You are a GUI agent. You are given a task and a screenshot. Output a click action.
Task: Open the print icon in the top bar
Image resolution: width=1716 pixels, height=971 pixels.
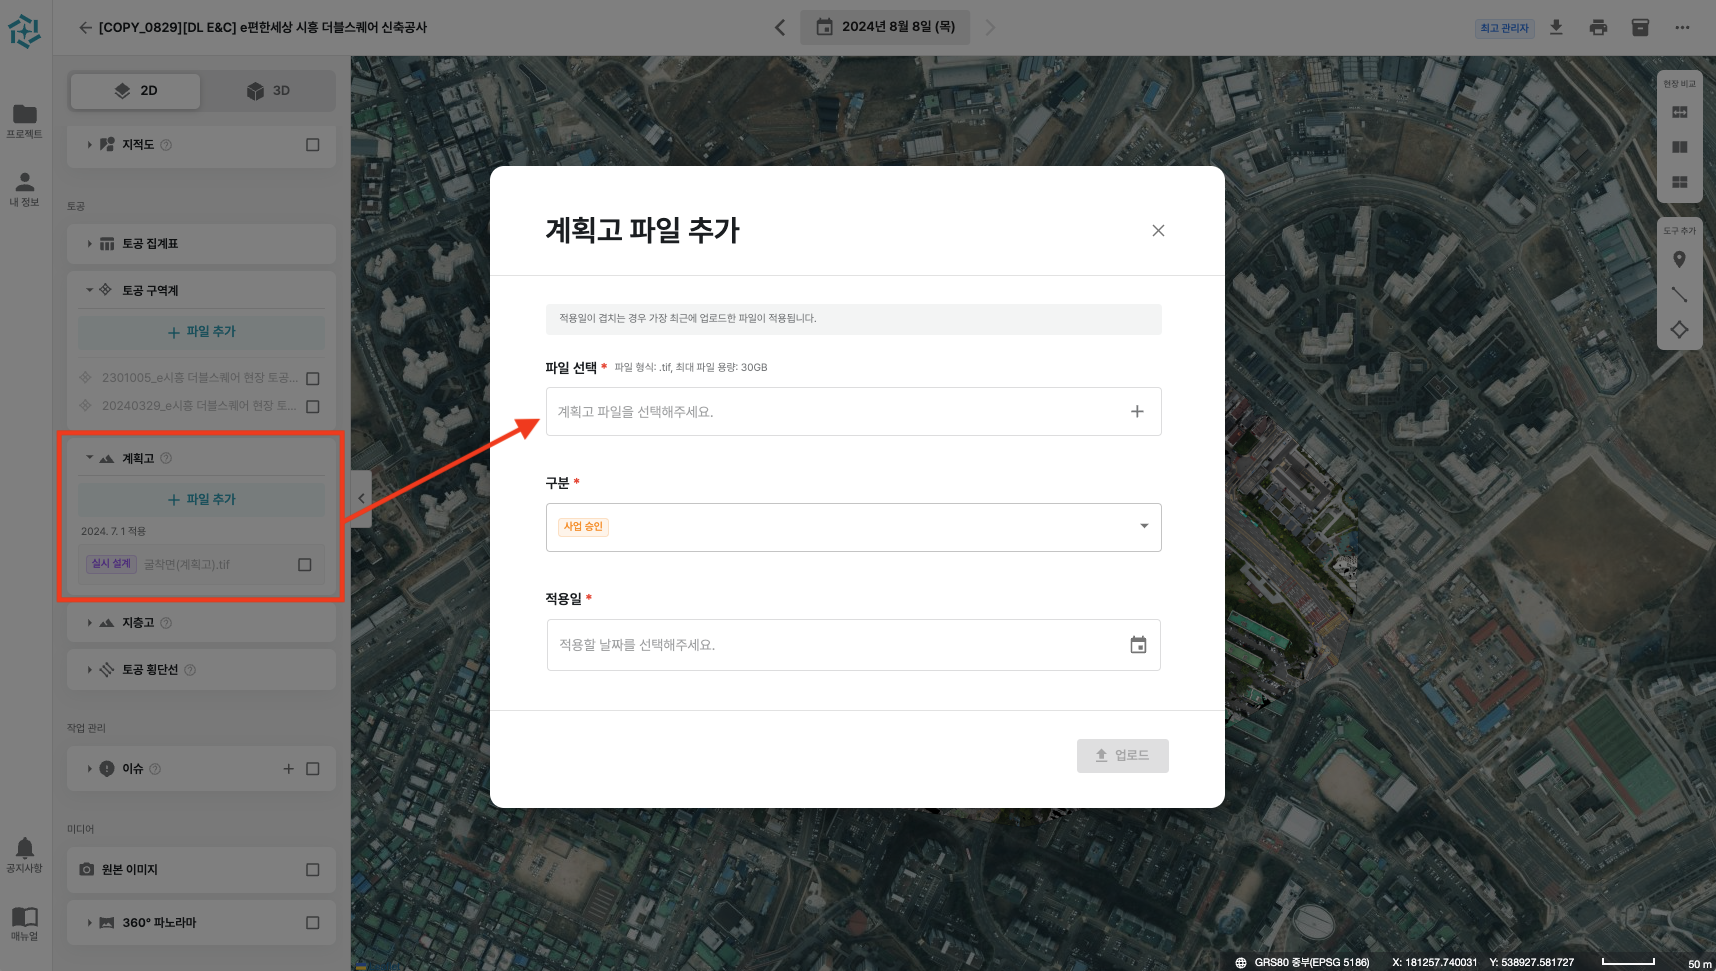(x=1598, y=27)
